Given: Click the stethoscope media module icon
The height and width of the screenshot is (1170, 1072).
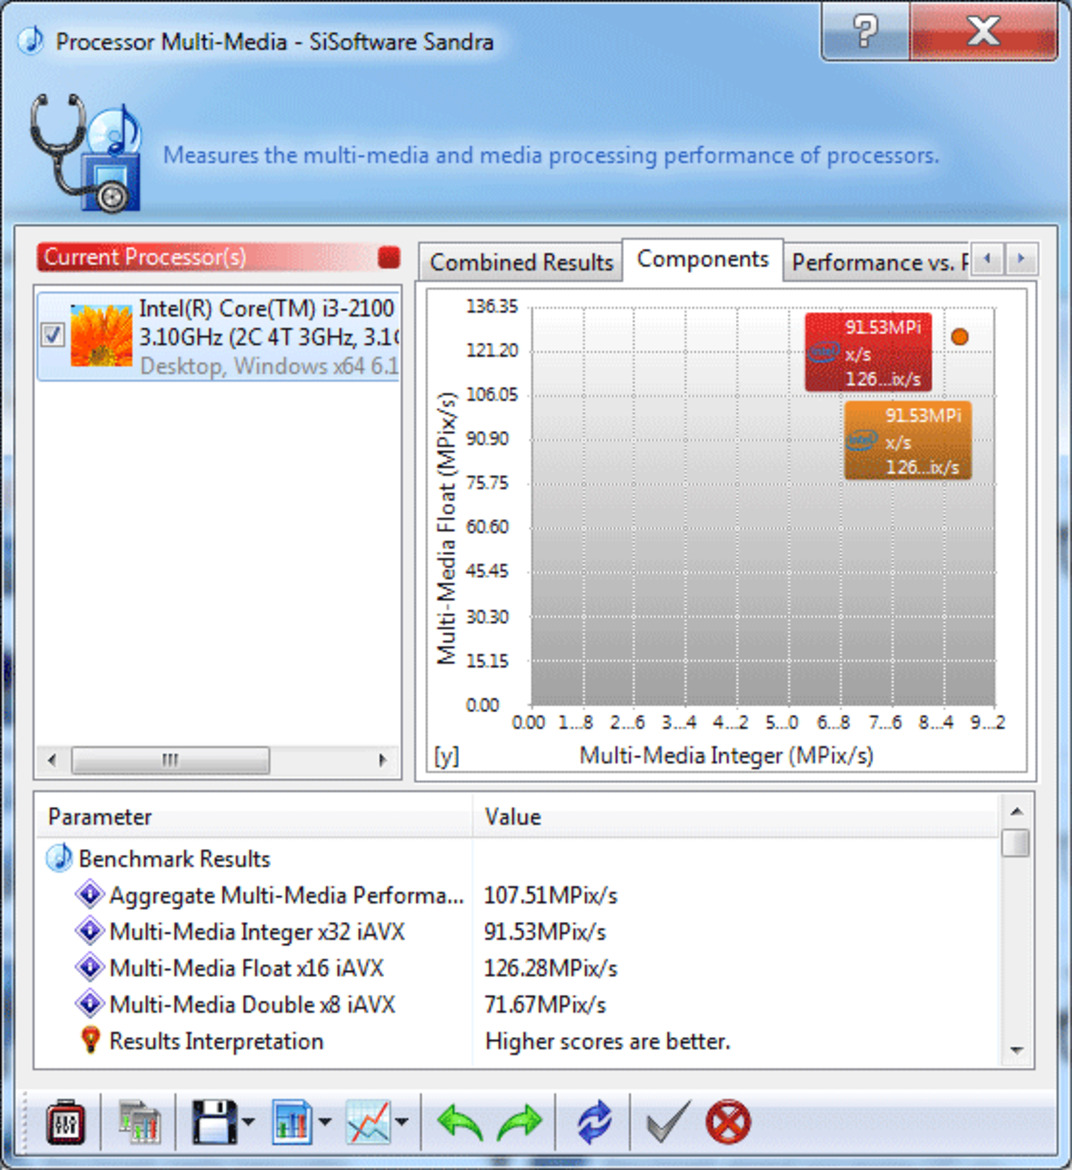Looking at the screenshot, I should pos(86,154).
